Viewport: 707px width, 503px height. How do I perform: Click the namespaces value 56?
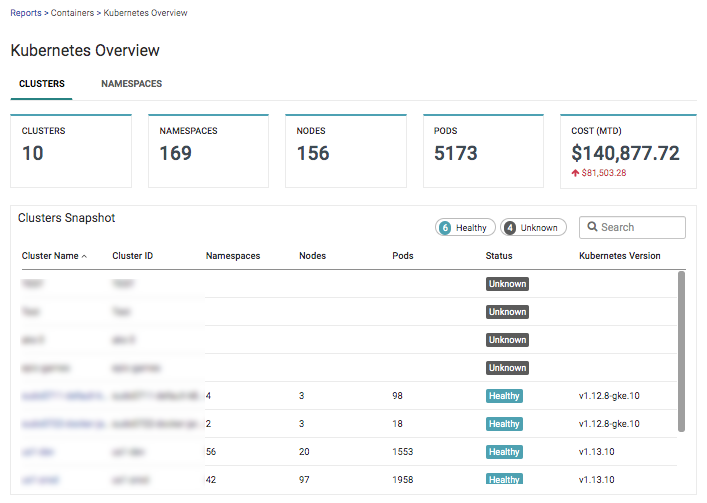point(211,452)
